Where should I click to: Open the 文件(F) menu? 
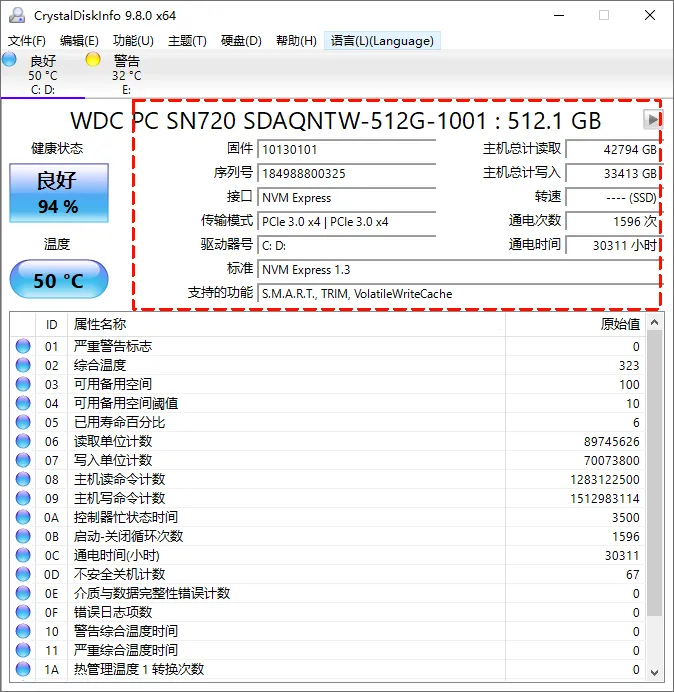(26, 41)
